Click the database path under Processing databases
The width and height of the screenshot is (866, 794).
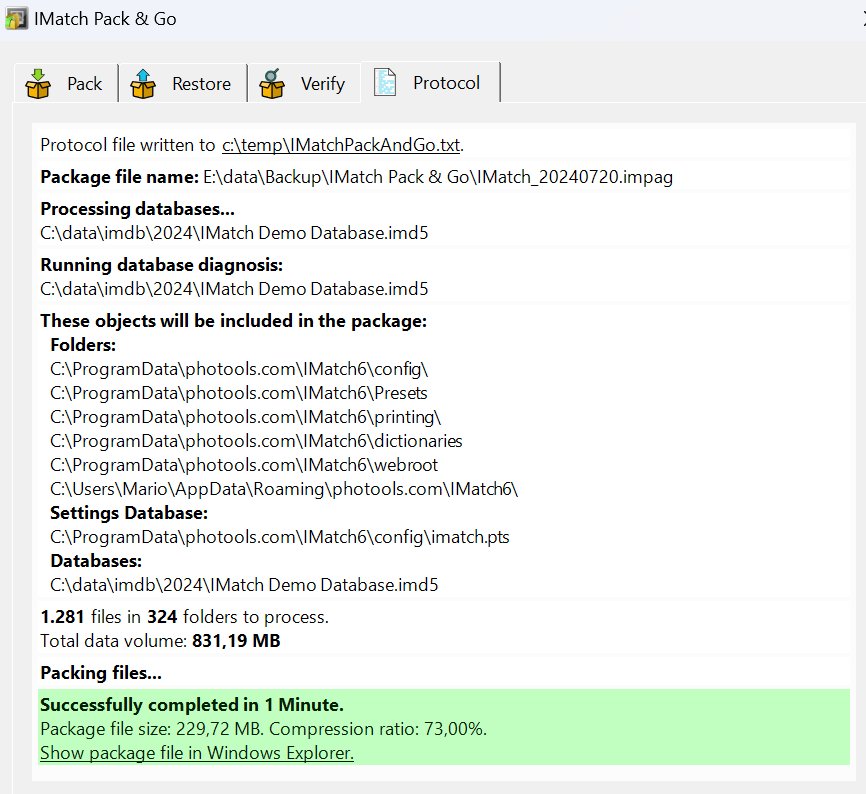234,233
